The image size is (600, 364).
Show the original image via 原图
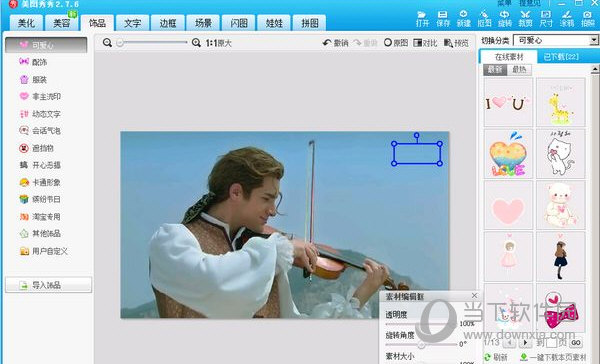tap(396, 43)
